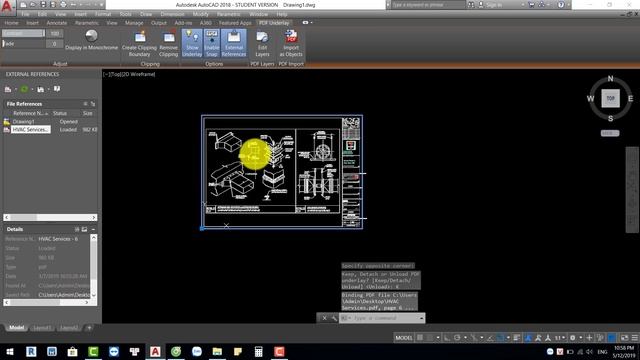Viewport: 640px width, 360px height.
Task: Open Windows Start menu
Action: (10, 351)
